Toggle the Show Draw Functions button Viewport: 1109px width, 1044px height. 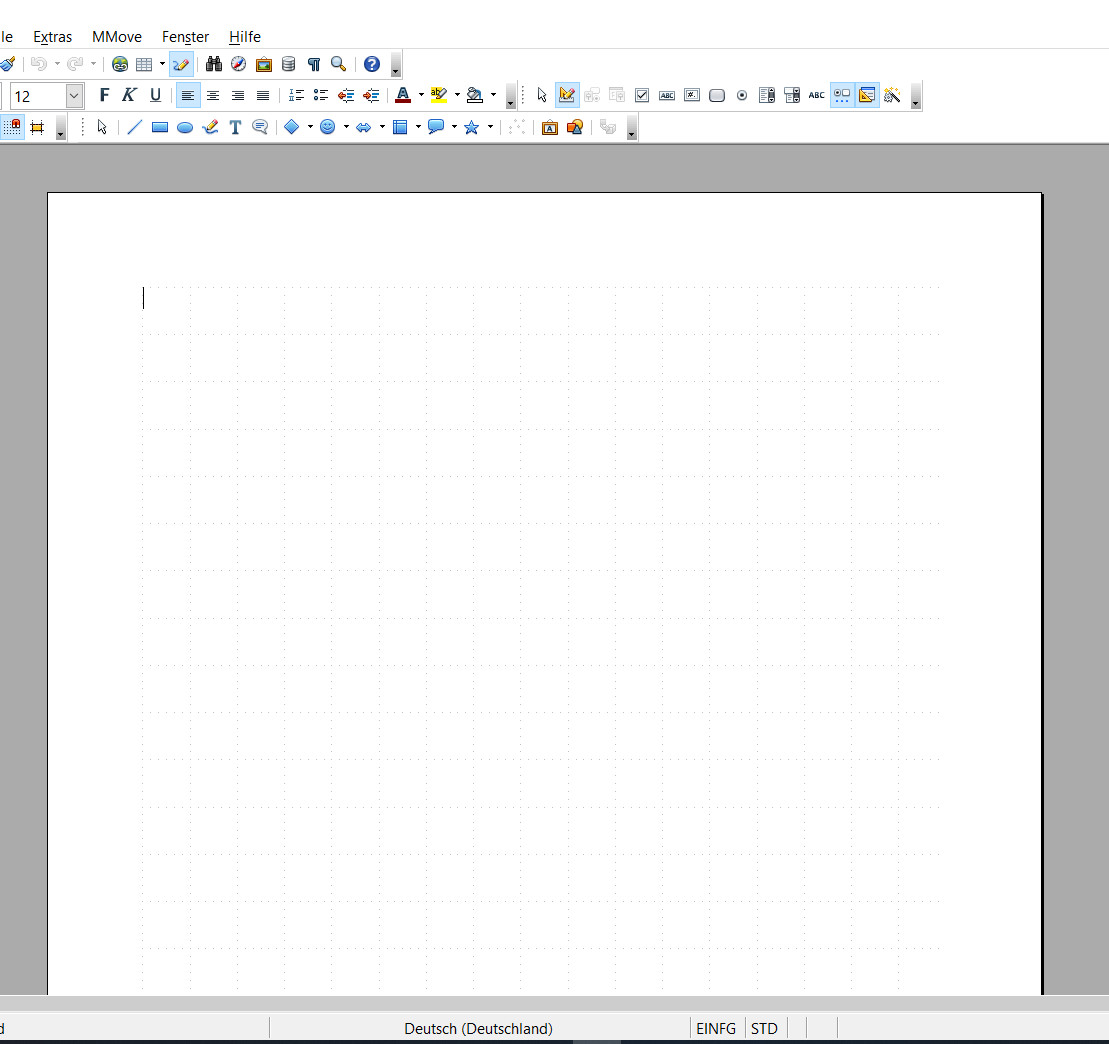click(181, 64)
